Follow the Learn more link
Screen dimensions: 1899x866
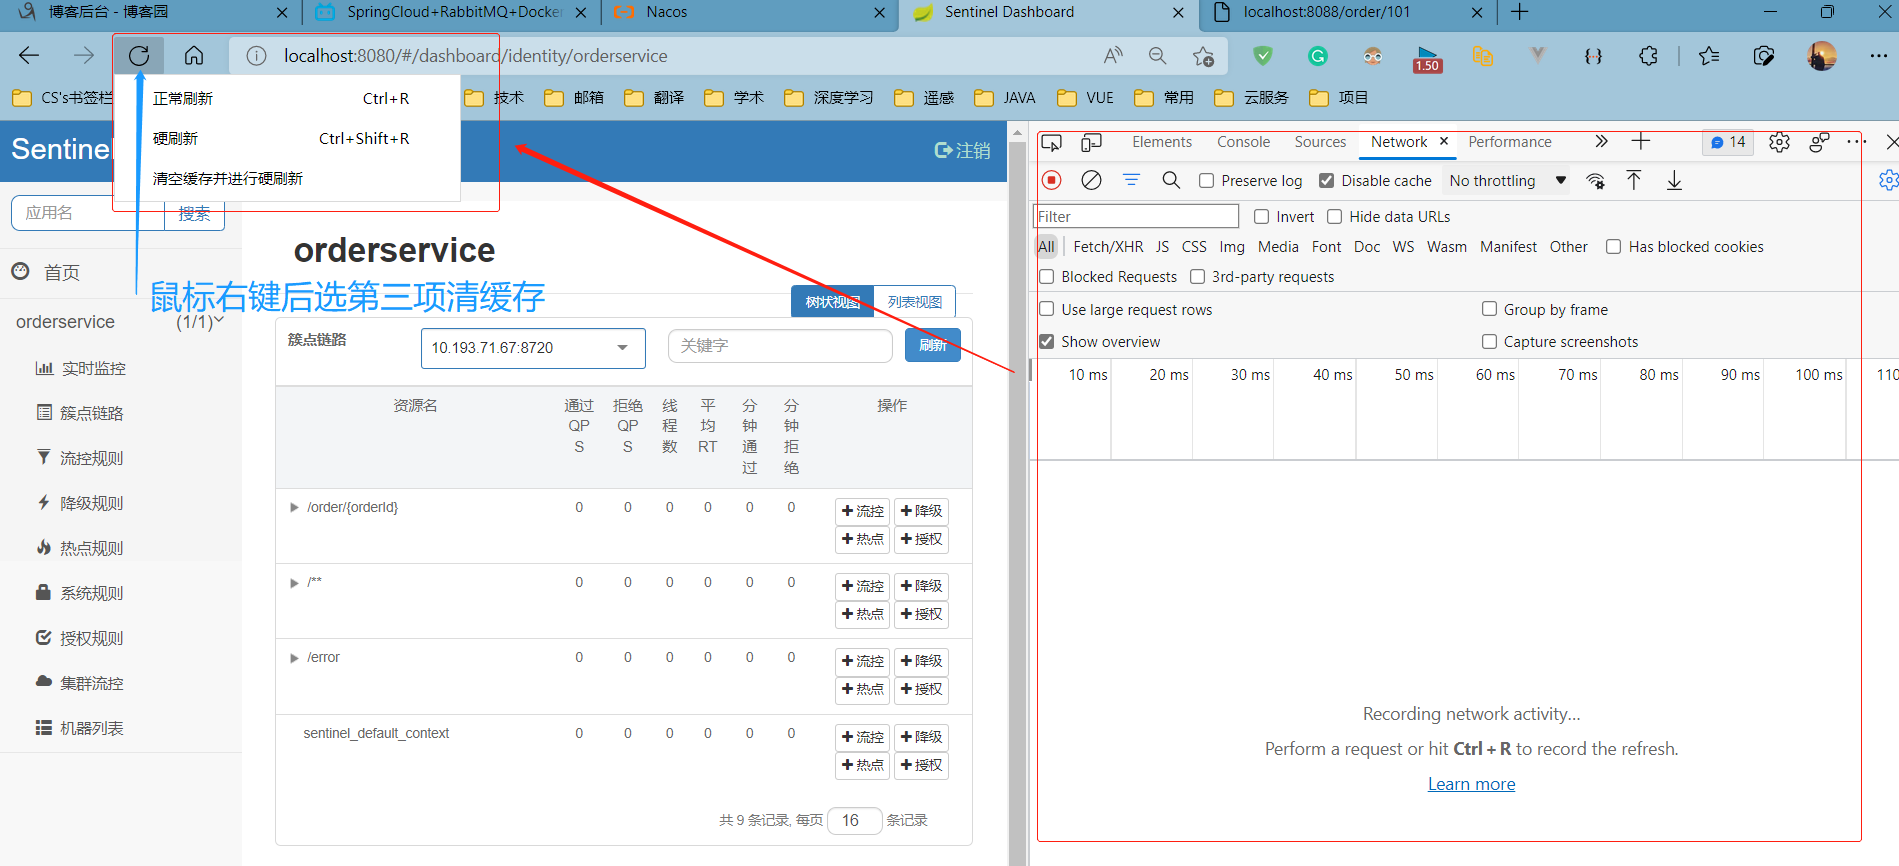click(1471, 784)
